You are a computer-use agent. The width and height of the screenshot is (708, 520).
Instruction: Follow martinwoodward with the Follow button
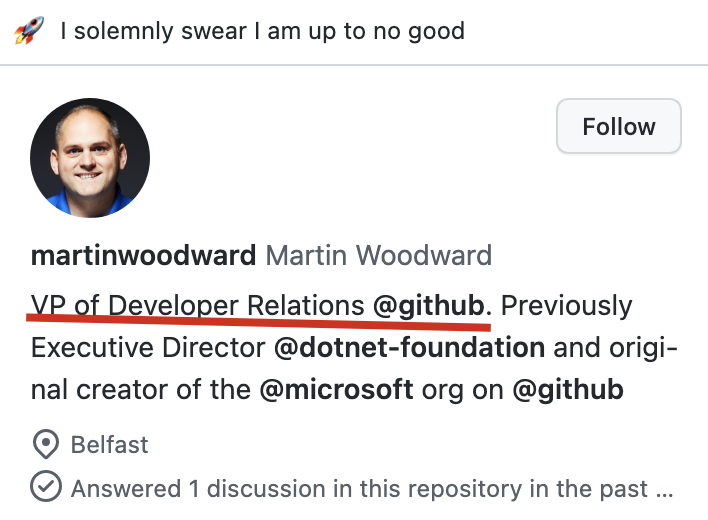[619, 126]
